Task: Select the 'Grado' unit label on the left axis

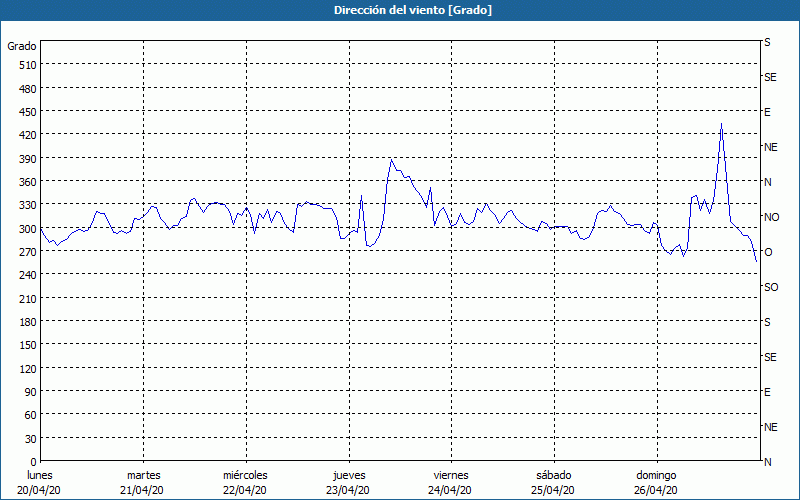Action: coord(22,46)
